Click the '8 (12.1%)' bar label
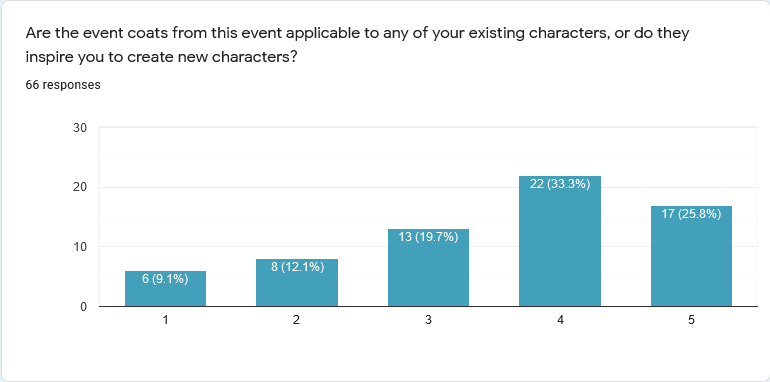The image size is (770, 382). click(297, 267)
